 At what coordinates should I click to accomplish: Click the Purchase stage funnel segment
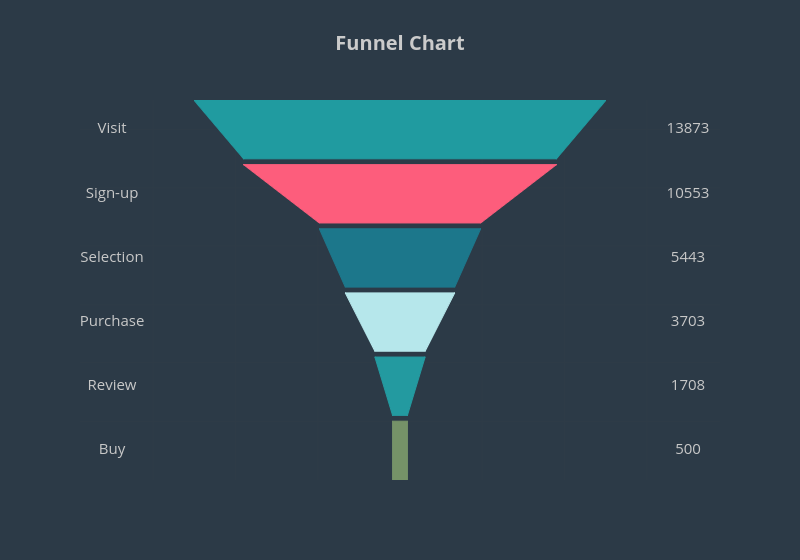pos(400,321)
